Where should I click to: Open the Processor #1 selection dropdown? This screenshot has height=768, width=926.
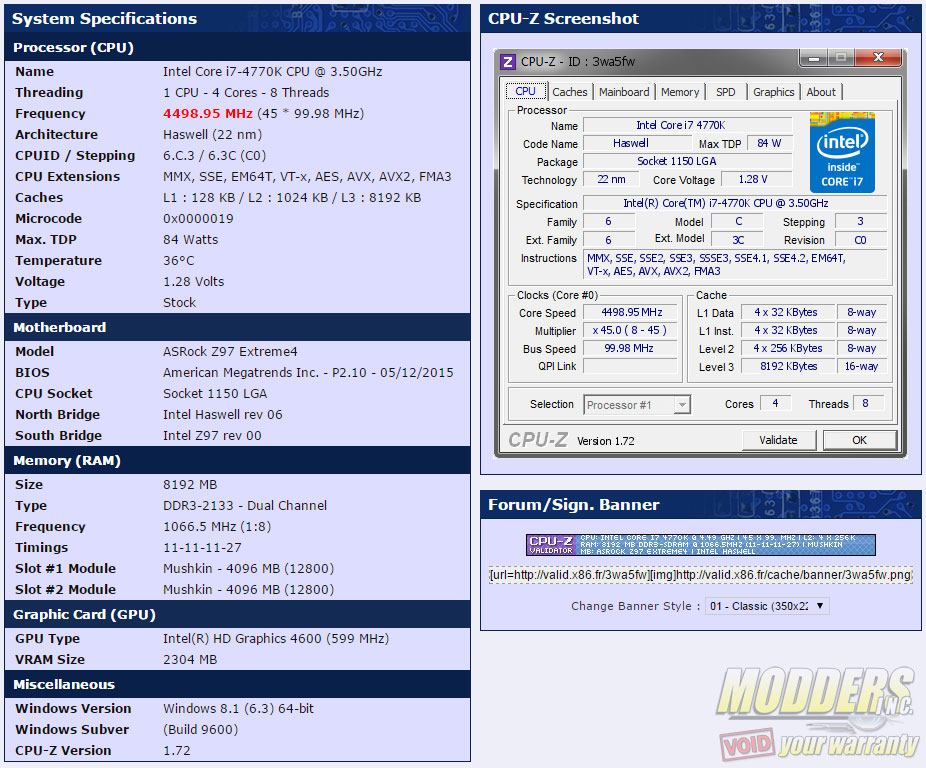coord(637,405)
